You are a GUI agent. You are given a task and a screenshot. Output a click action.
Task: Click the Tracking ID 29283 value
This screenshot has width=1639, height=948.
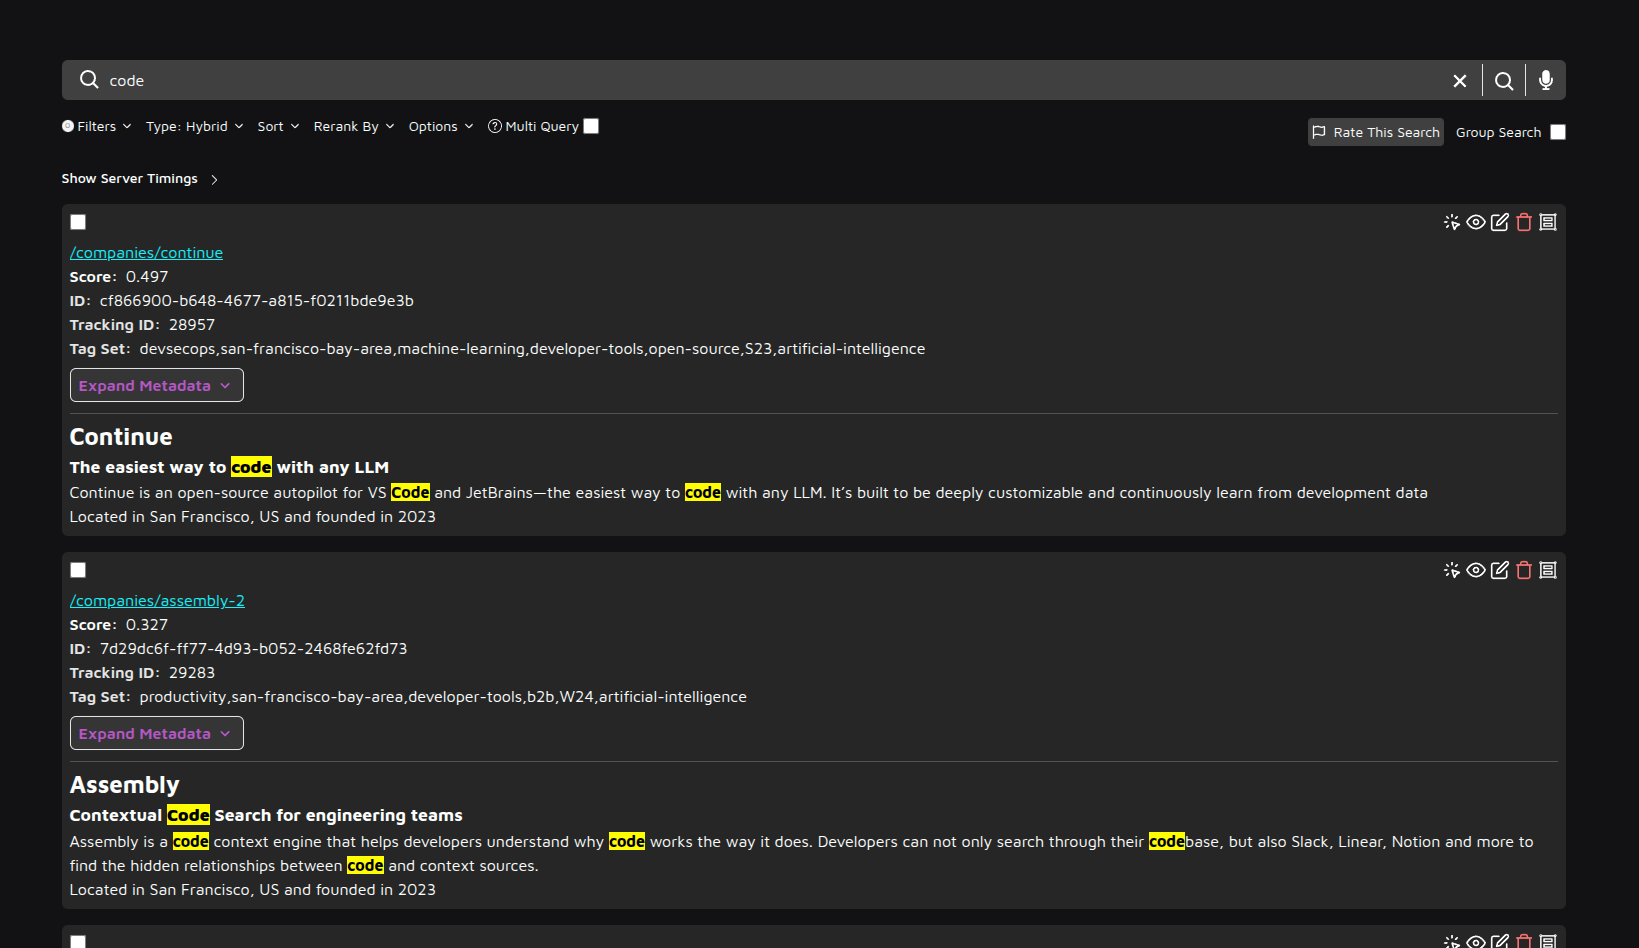[192, 673]
